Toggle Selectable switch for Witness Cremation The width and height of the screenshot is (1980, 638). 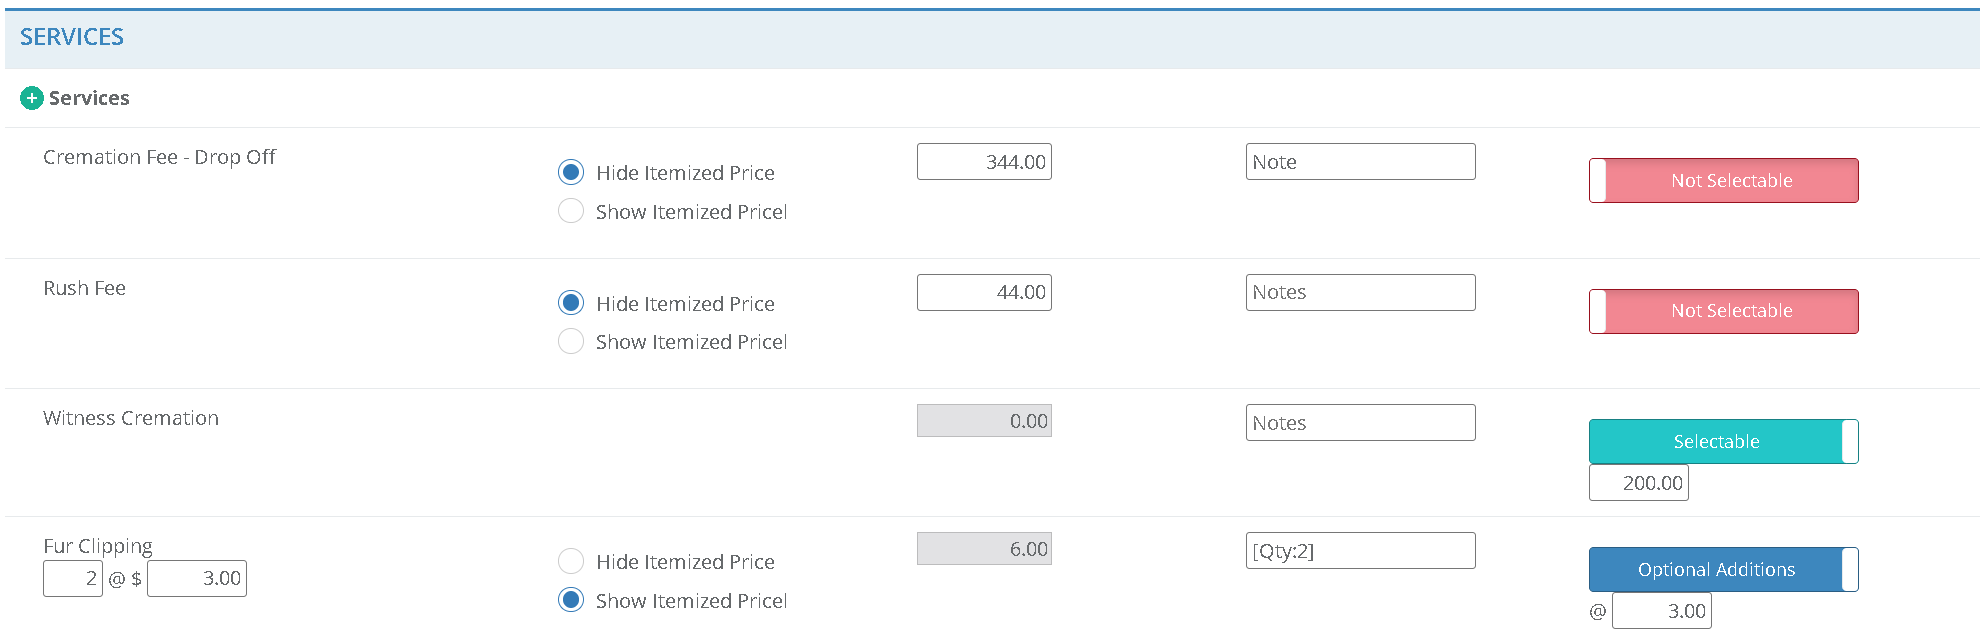point(1723,441)
